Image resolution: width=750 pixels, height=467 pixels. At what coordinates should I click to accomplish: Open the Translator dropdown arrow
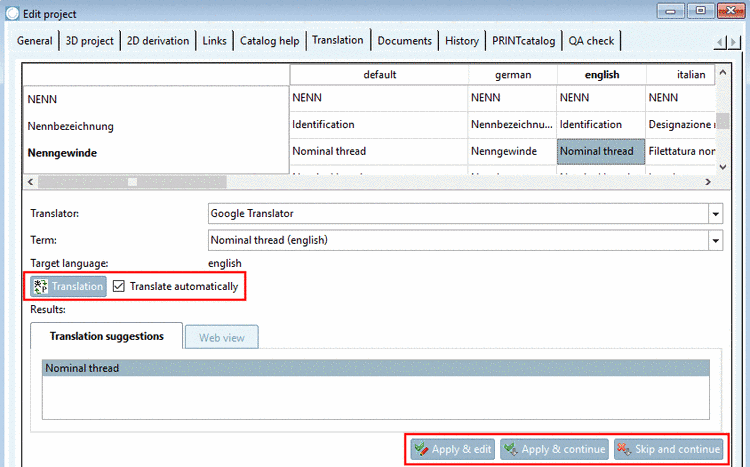[x=716, y=214]
